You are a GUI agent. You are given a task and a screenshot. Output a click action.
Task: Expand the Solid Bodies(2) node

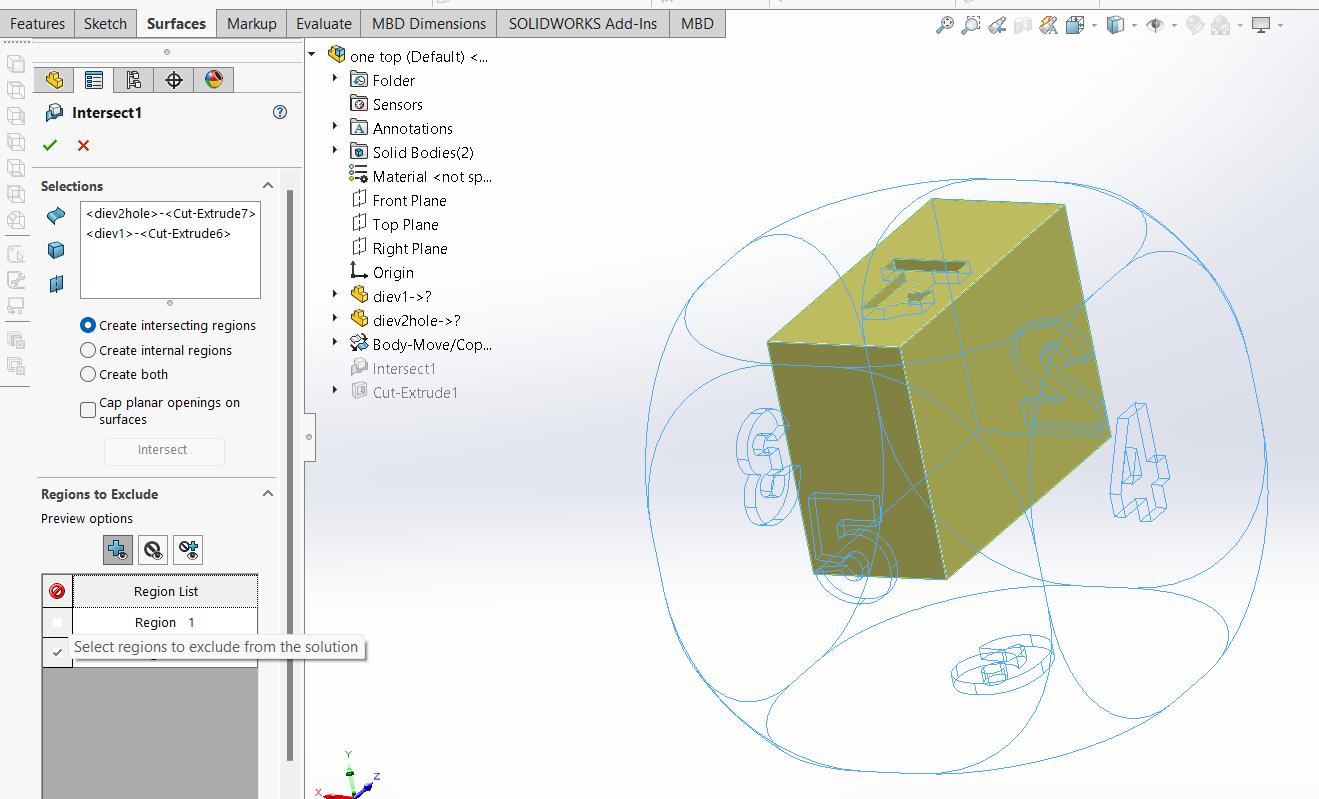pyautogui.click(x=335, y=151)
